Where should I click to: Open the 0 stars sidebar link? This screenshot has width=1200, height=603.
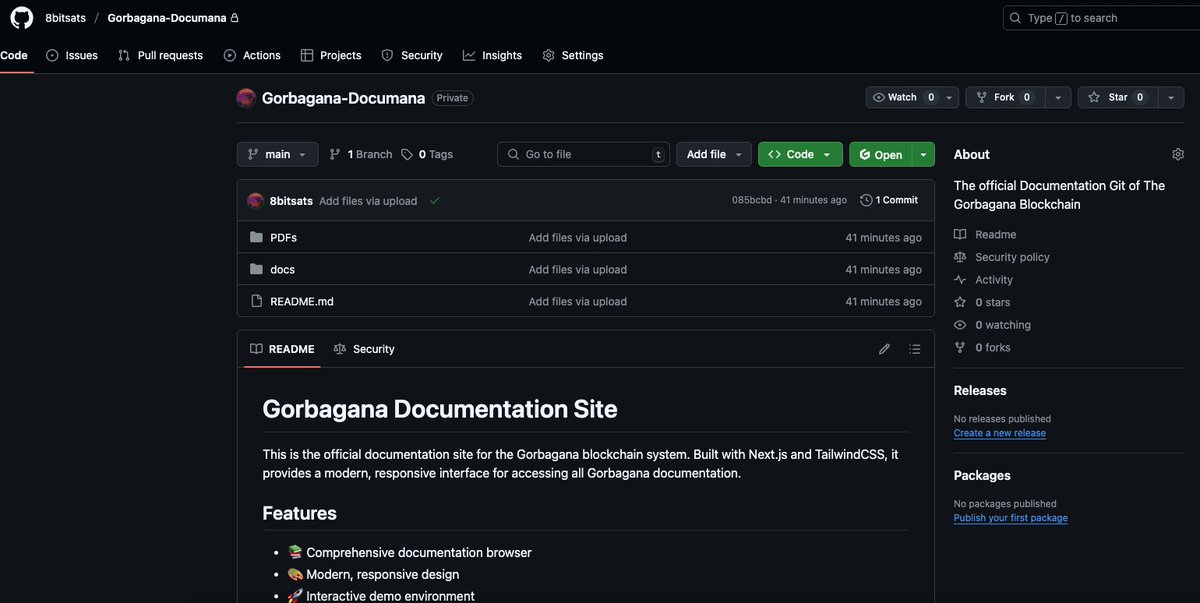pos(983,302)
